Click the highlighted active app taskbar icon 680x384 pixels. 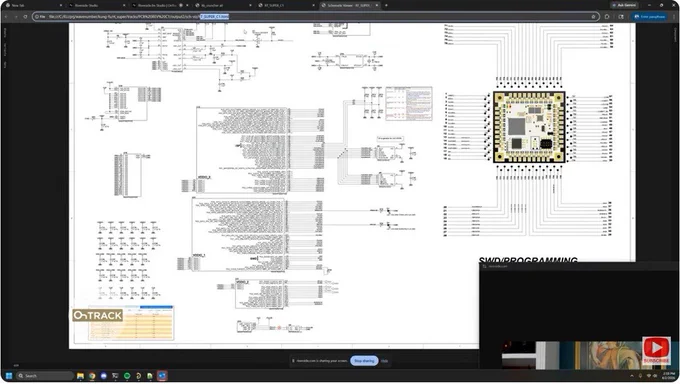tap(162, 375)
